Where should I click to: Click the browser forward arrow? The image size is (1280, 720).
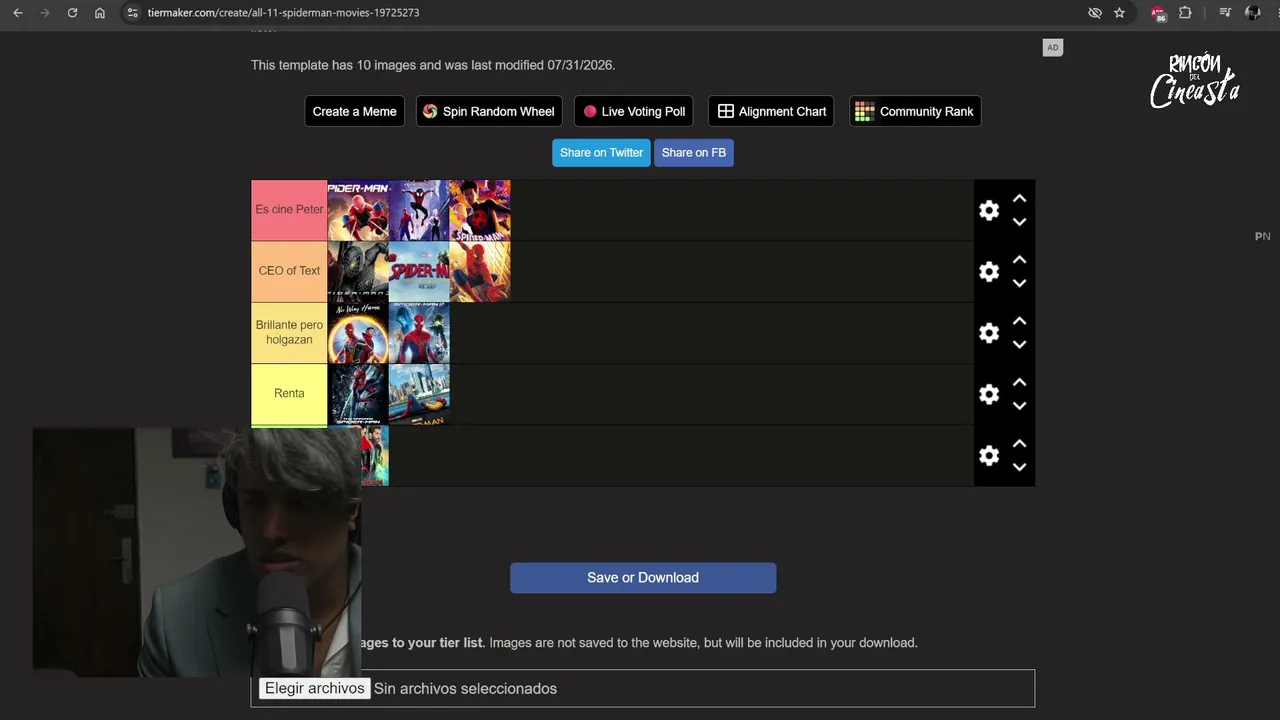[45, 13]
